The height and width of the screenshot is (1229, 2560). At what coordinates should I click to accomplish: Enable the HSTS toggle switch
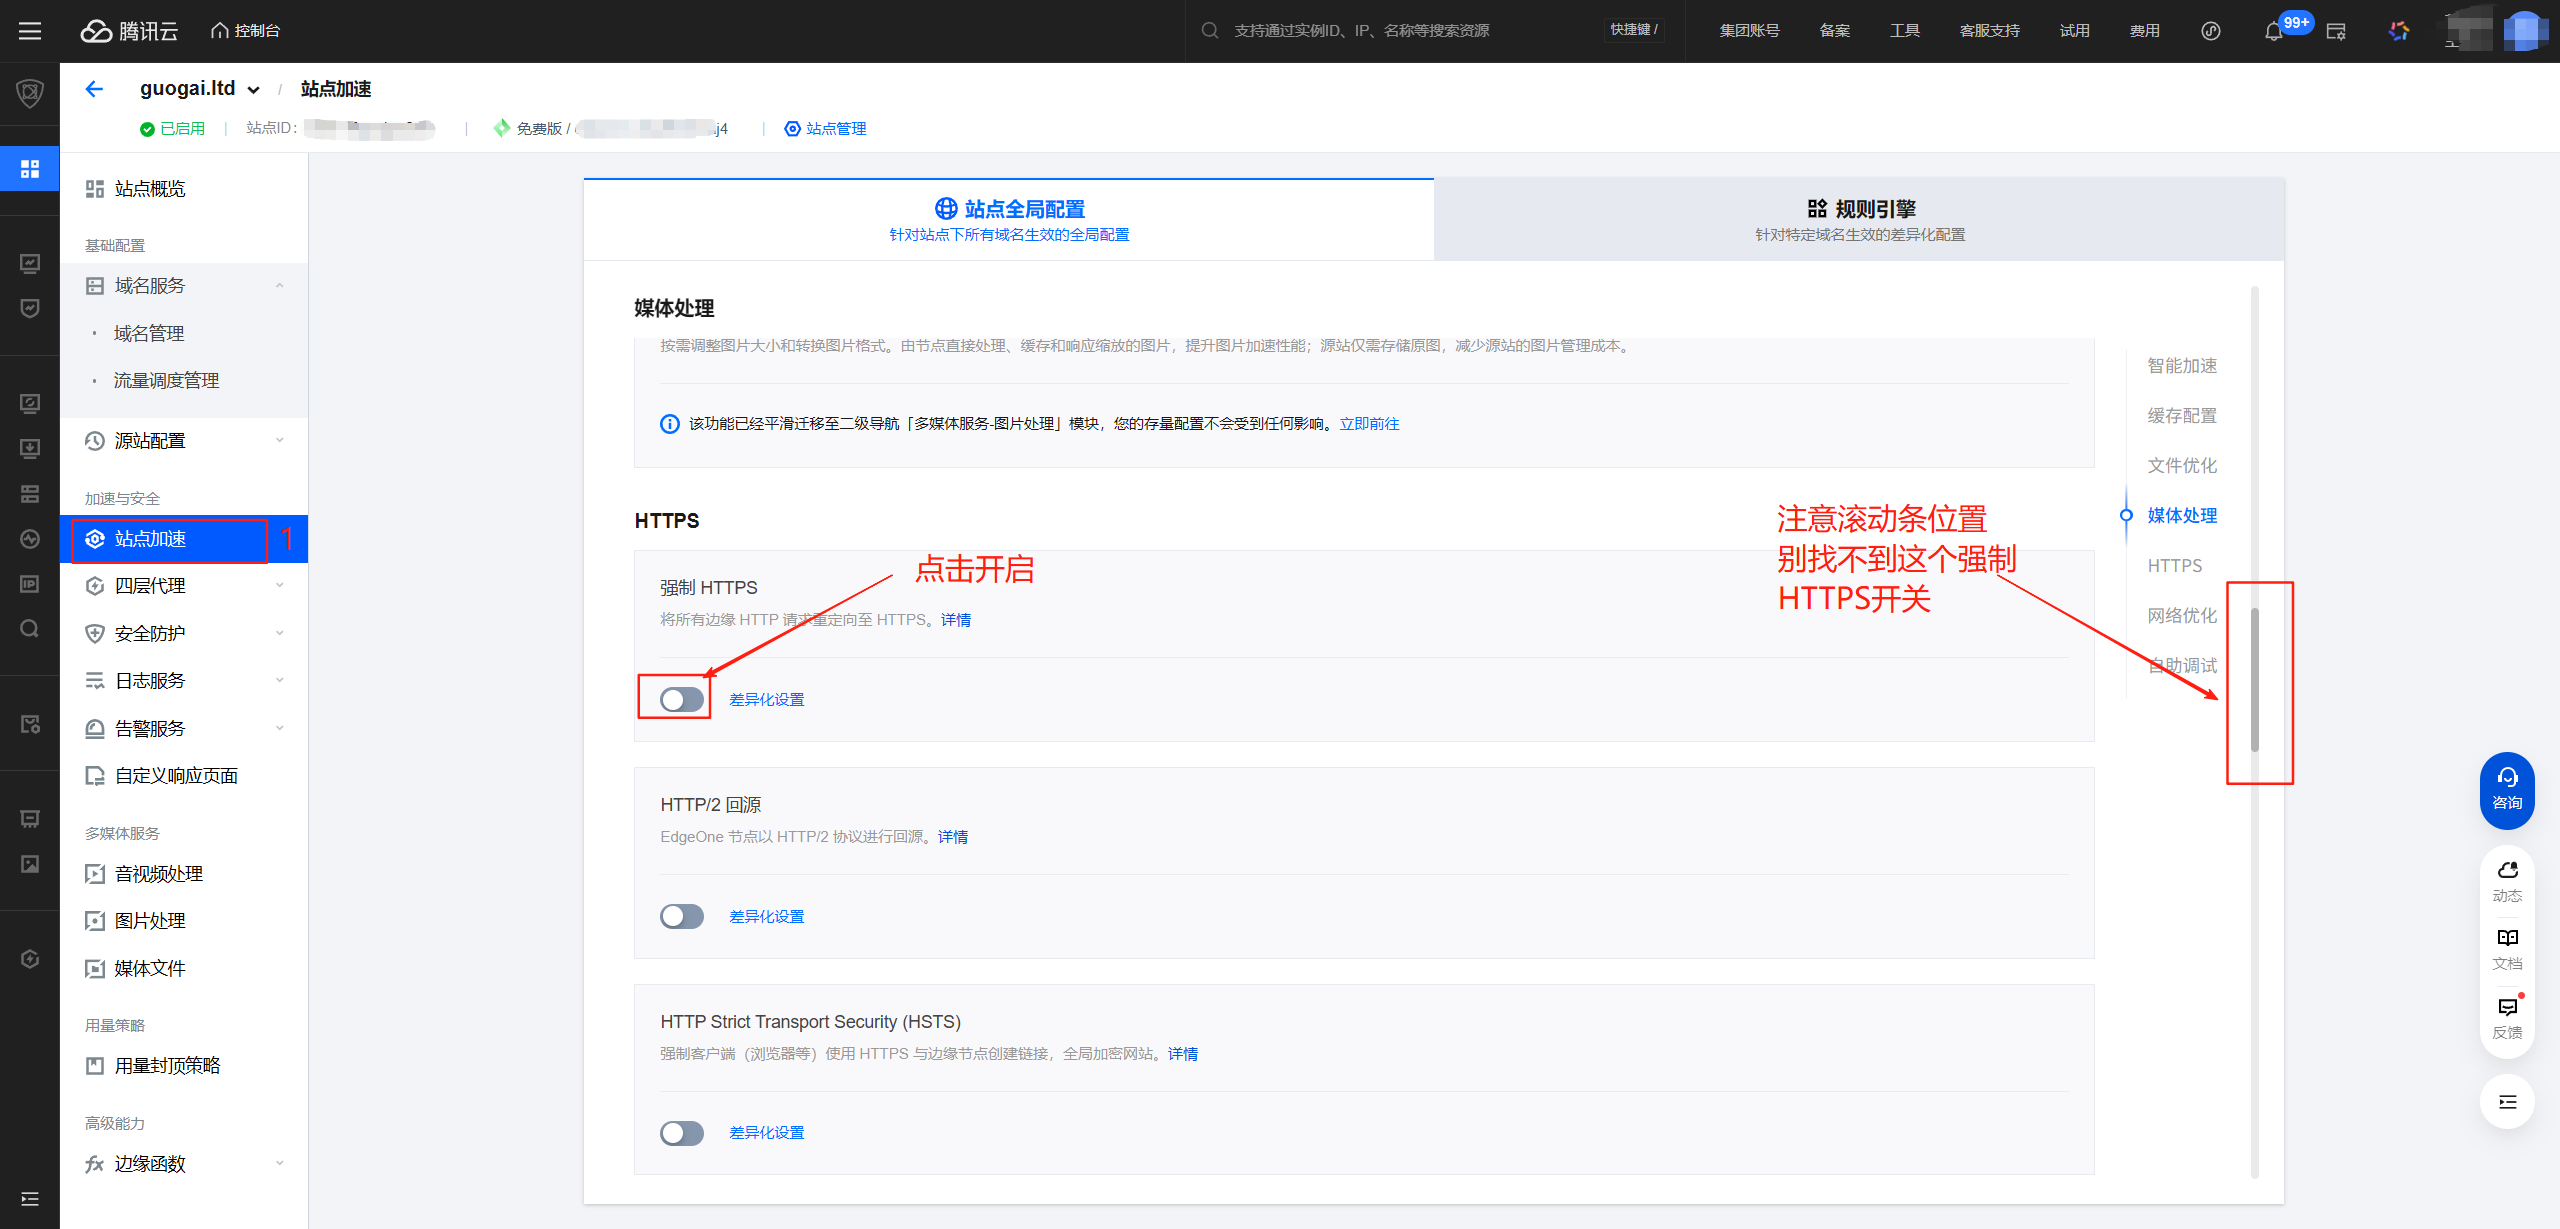681,1132
